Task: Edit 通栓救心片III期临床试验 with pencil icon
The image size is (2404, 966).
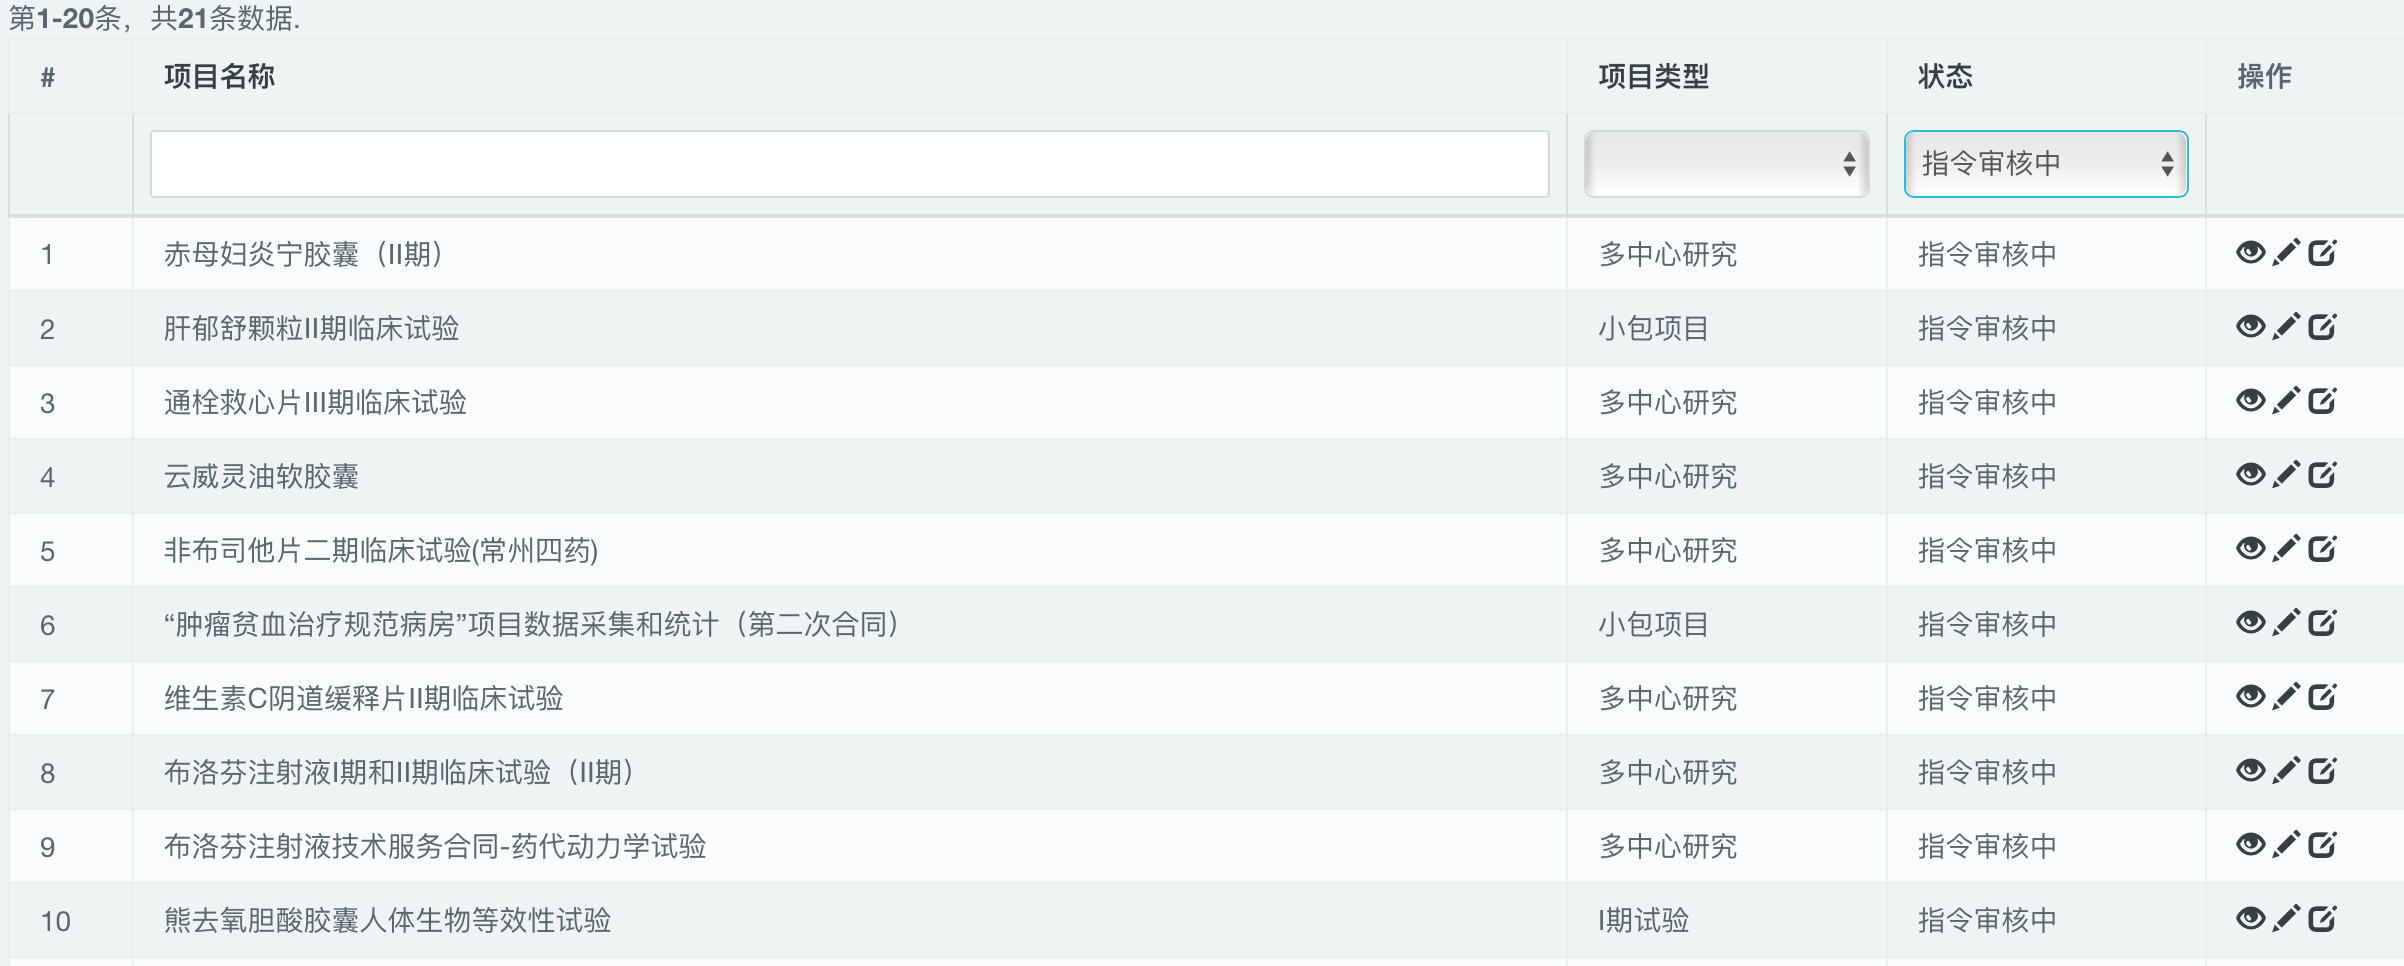Action: (x=2286, y=401)
